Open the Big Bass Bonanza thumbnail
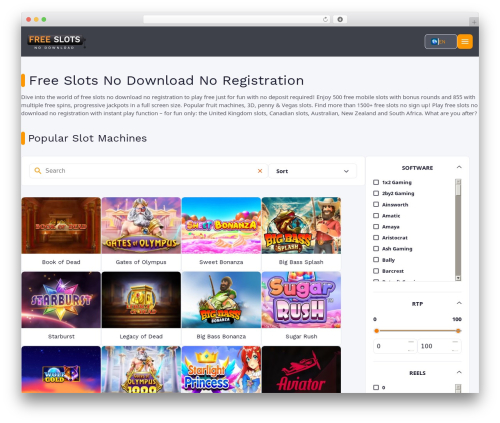Screen dimensions: 500x423 point(221,300)
